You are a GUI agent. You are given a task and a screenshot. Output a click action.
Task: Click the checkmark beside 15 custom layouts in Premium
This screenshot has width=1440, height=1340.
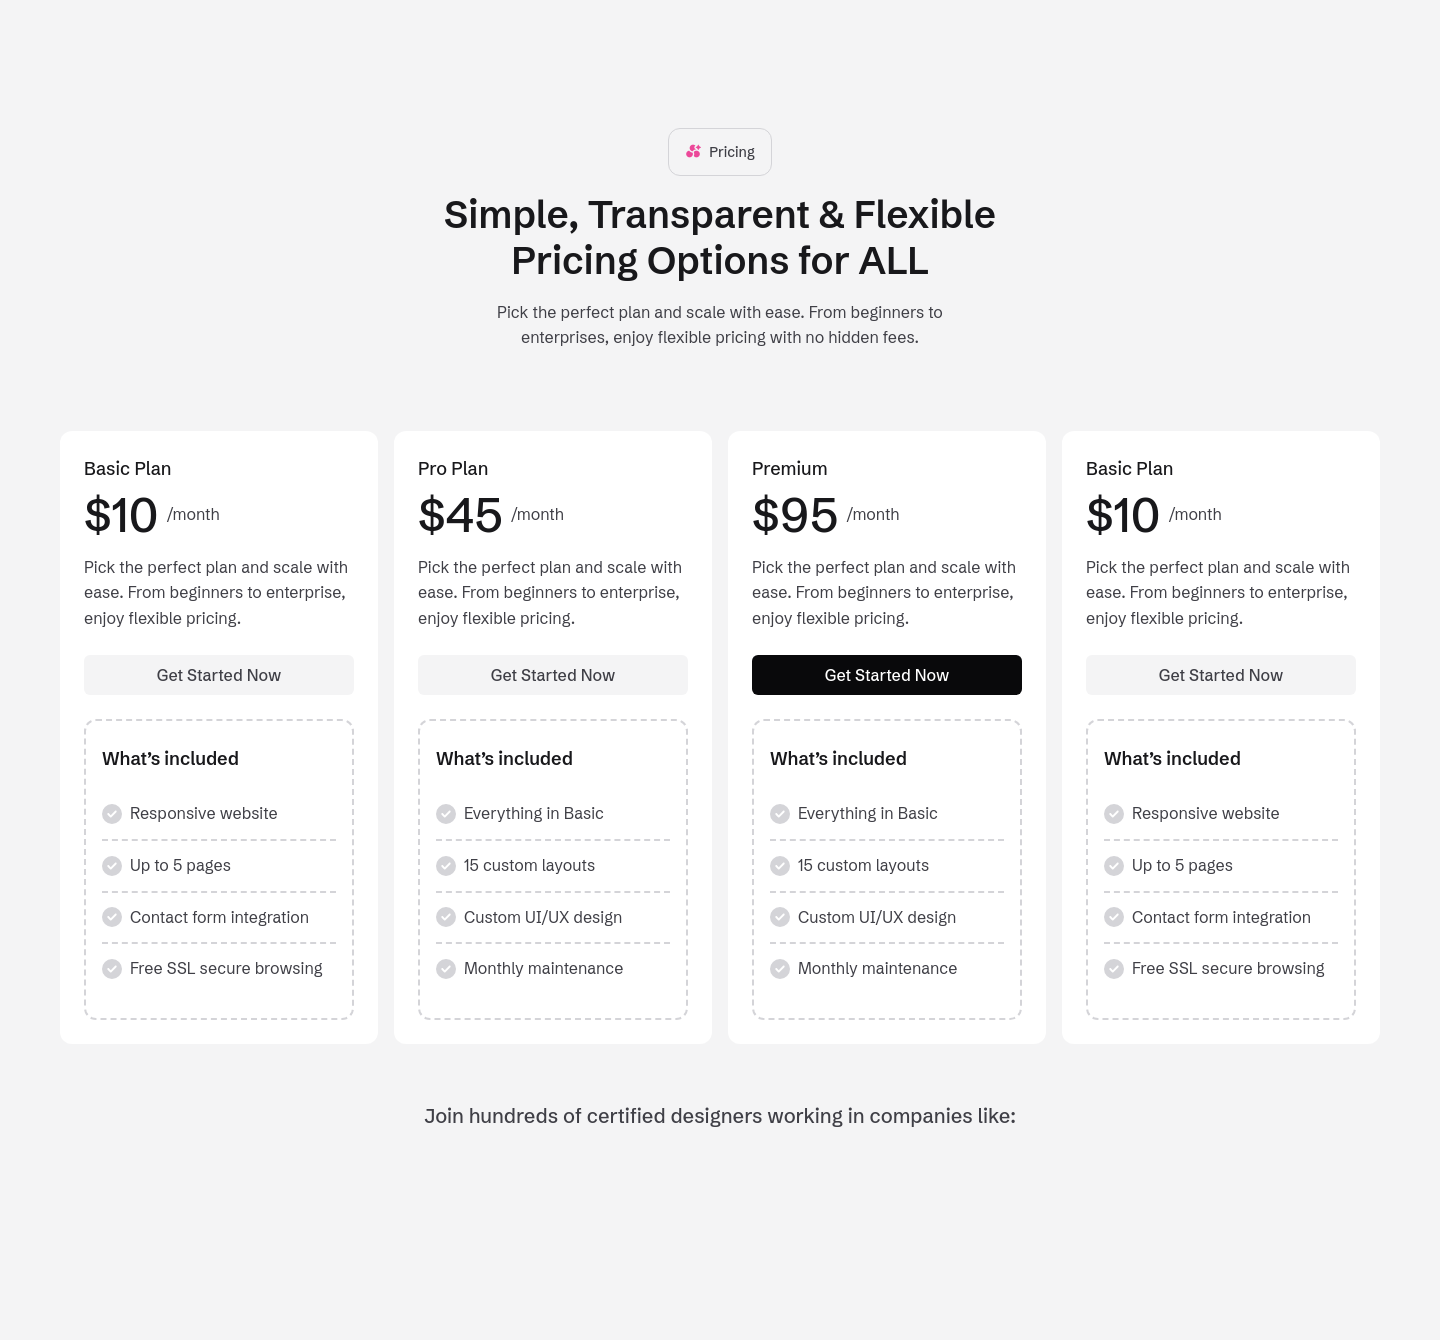[x=780, y=866]
